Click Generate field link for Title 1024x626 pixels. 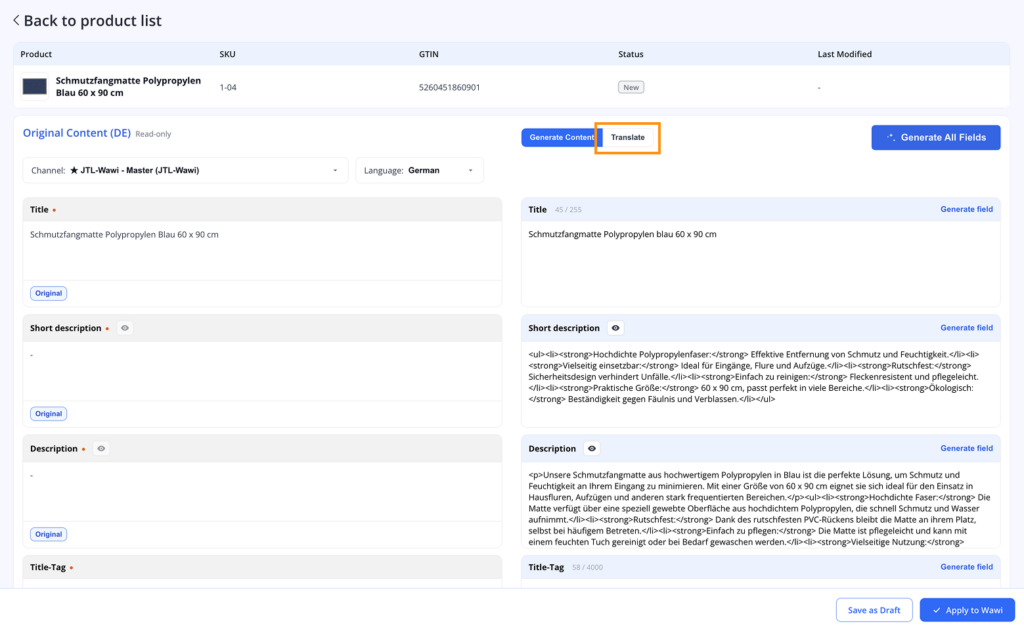967,210
